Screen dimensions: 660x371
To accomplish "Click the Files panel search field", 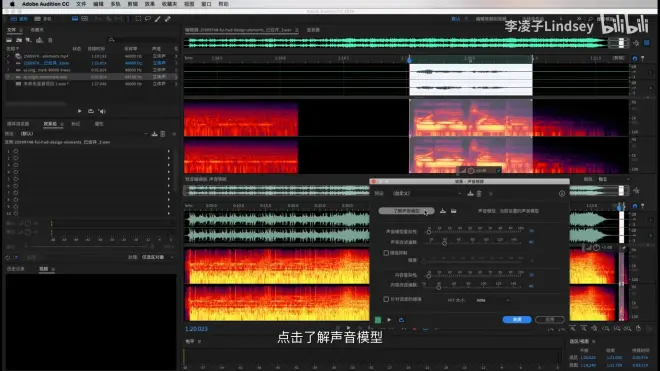I will coord(143,40).
